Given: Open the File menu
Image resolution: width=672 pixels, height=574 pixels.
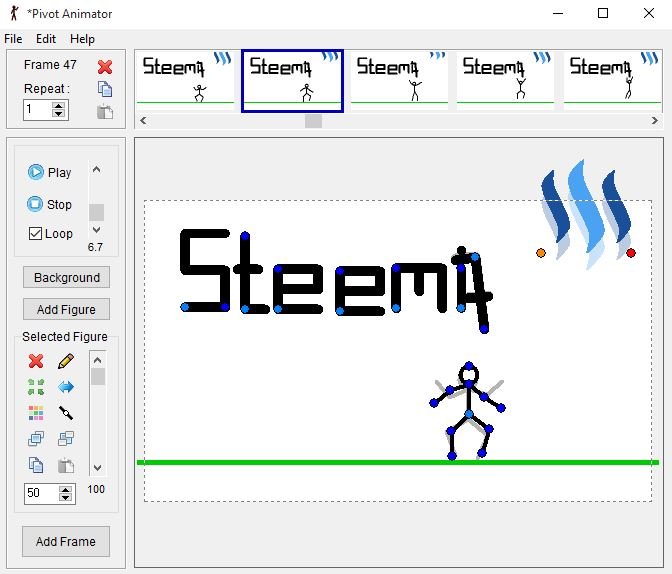Looking at the screenshot, I should point(13,39).
